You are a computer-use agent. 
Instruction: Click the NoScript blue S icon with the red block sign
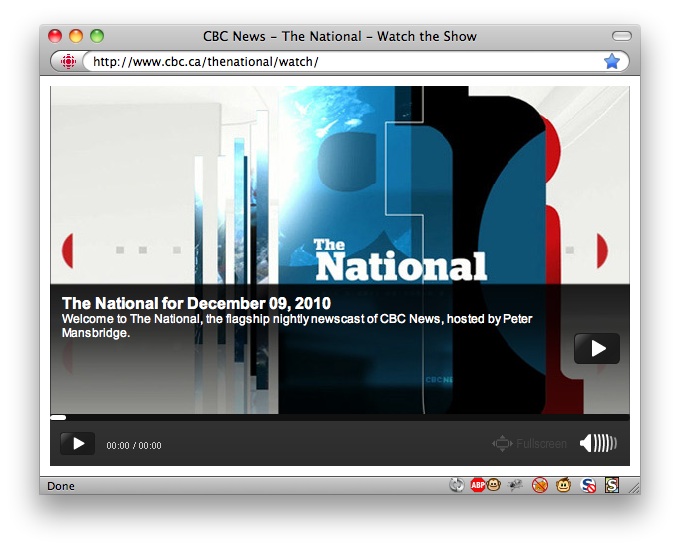[588, 485]
